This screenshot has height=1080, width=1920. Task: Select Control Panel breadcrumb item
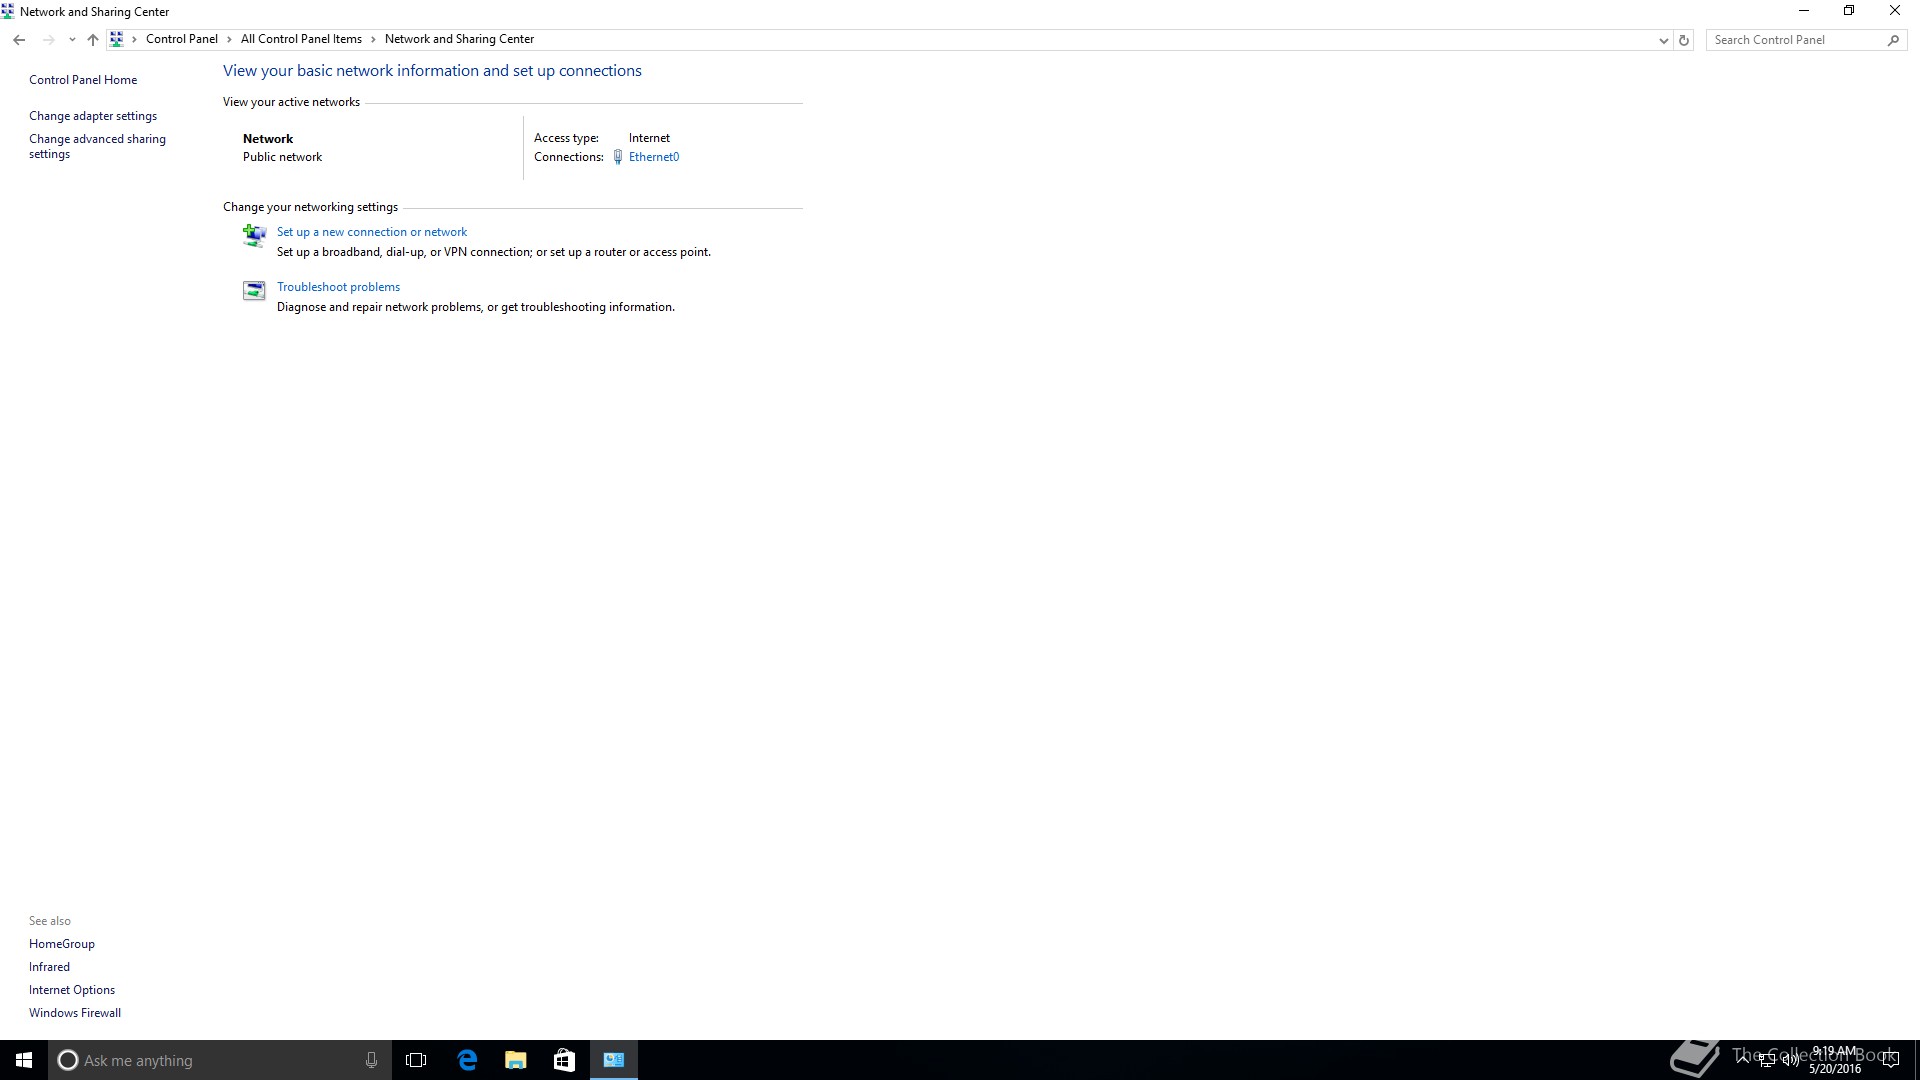point(181,39)
